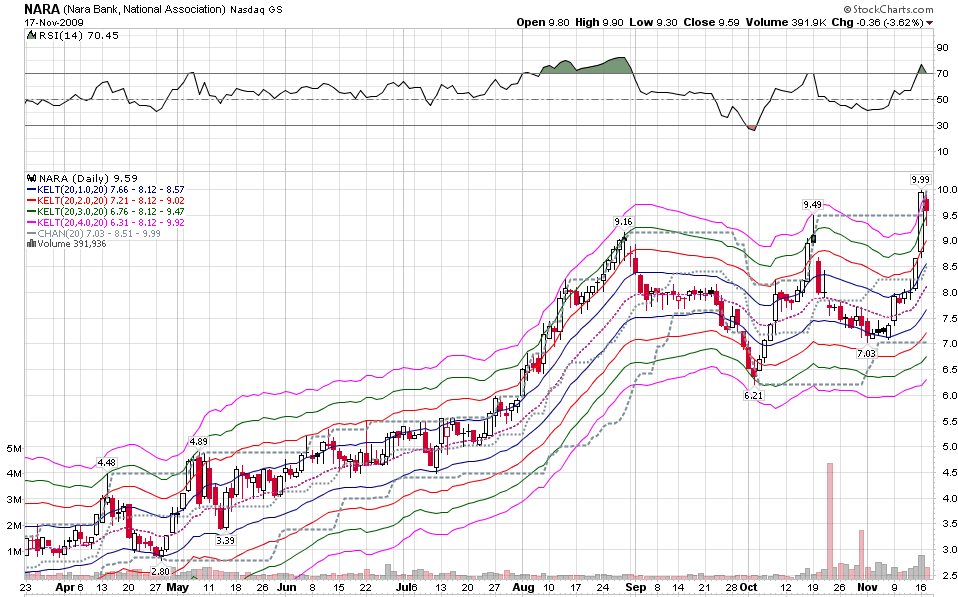
Task: Click the 4.48 price marker
Action: click(x=106, y=463)
